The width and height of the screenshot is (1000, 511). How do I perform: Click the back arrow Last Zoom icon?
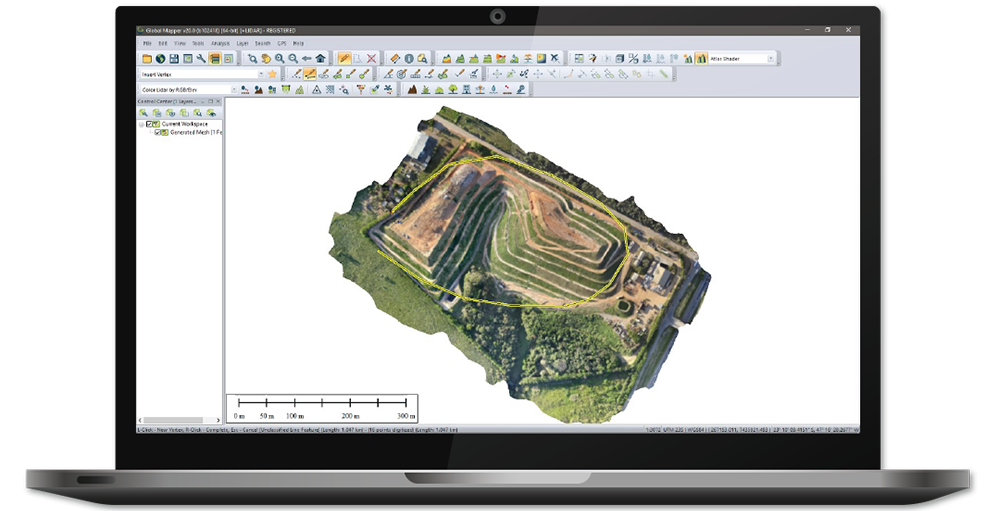click(x=307, y=59)
